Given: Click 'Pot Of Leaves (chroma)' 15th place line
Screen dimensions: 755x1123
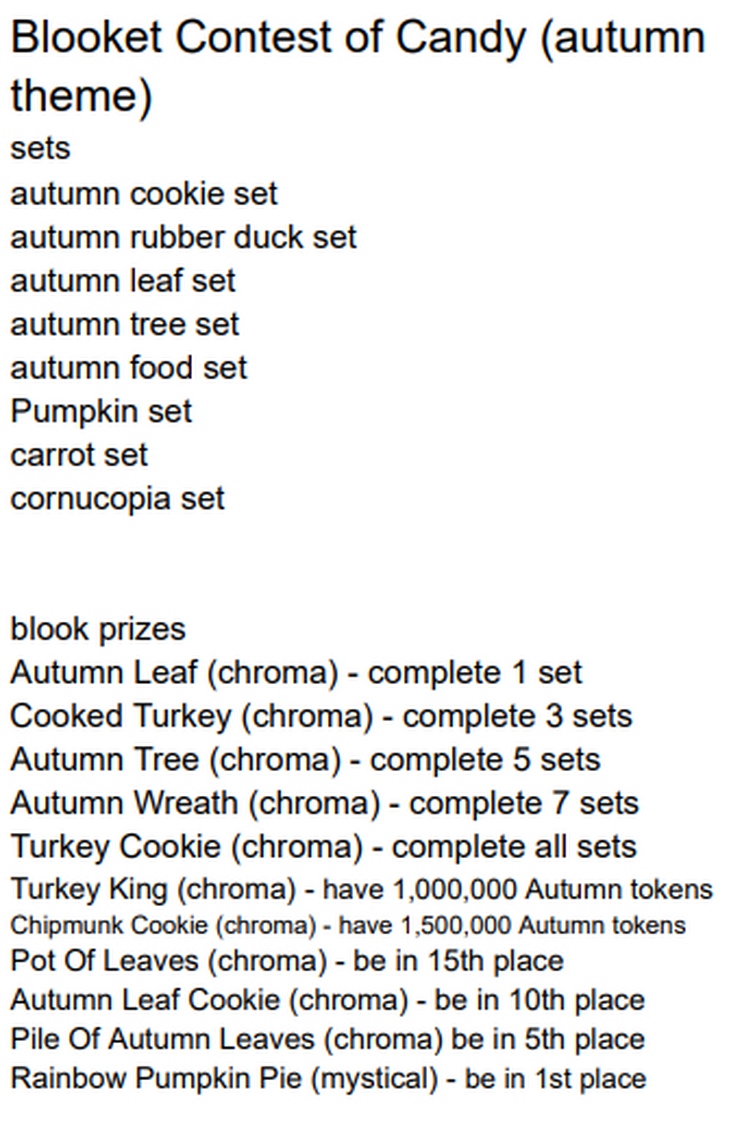Looking at the screenshot, I should coord(287,962).
